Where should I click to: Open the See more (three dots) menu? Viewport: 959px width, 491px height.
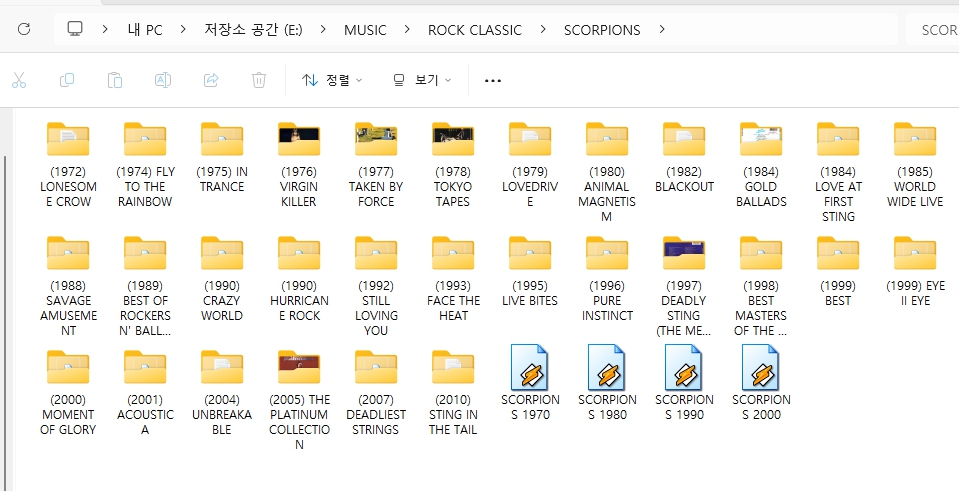tap(492, 81)
